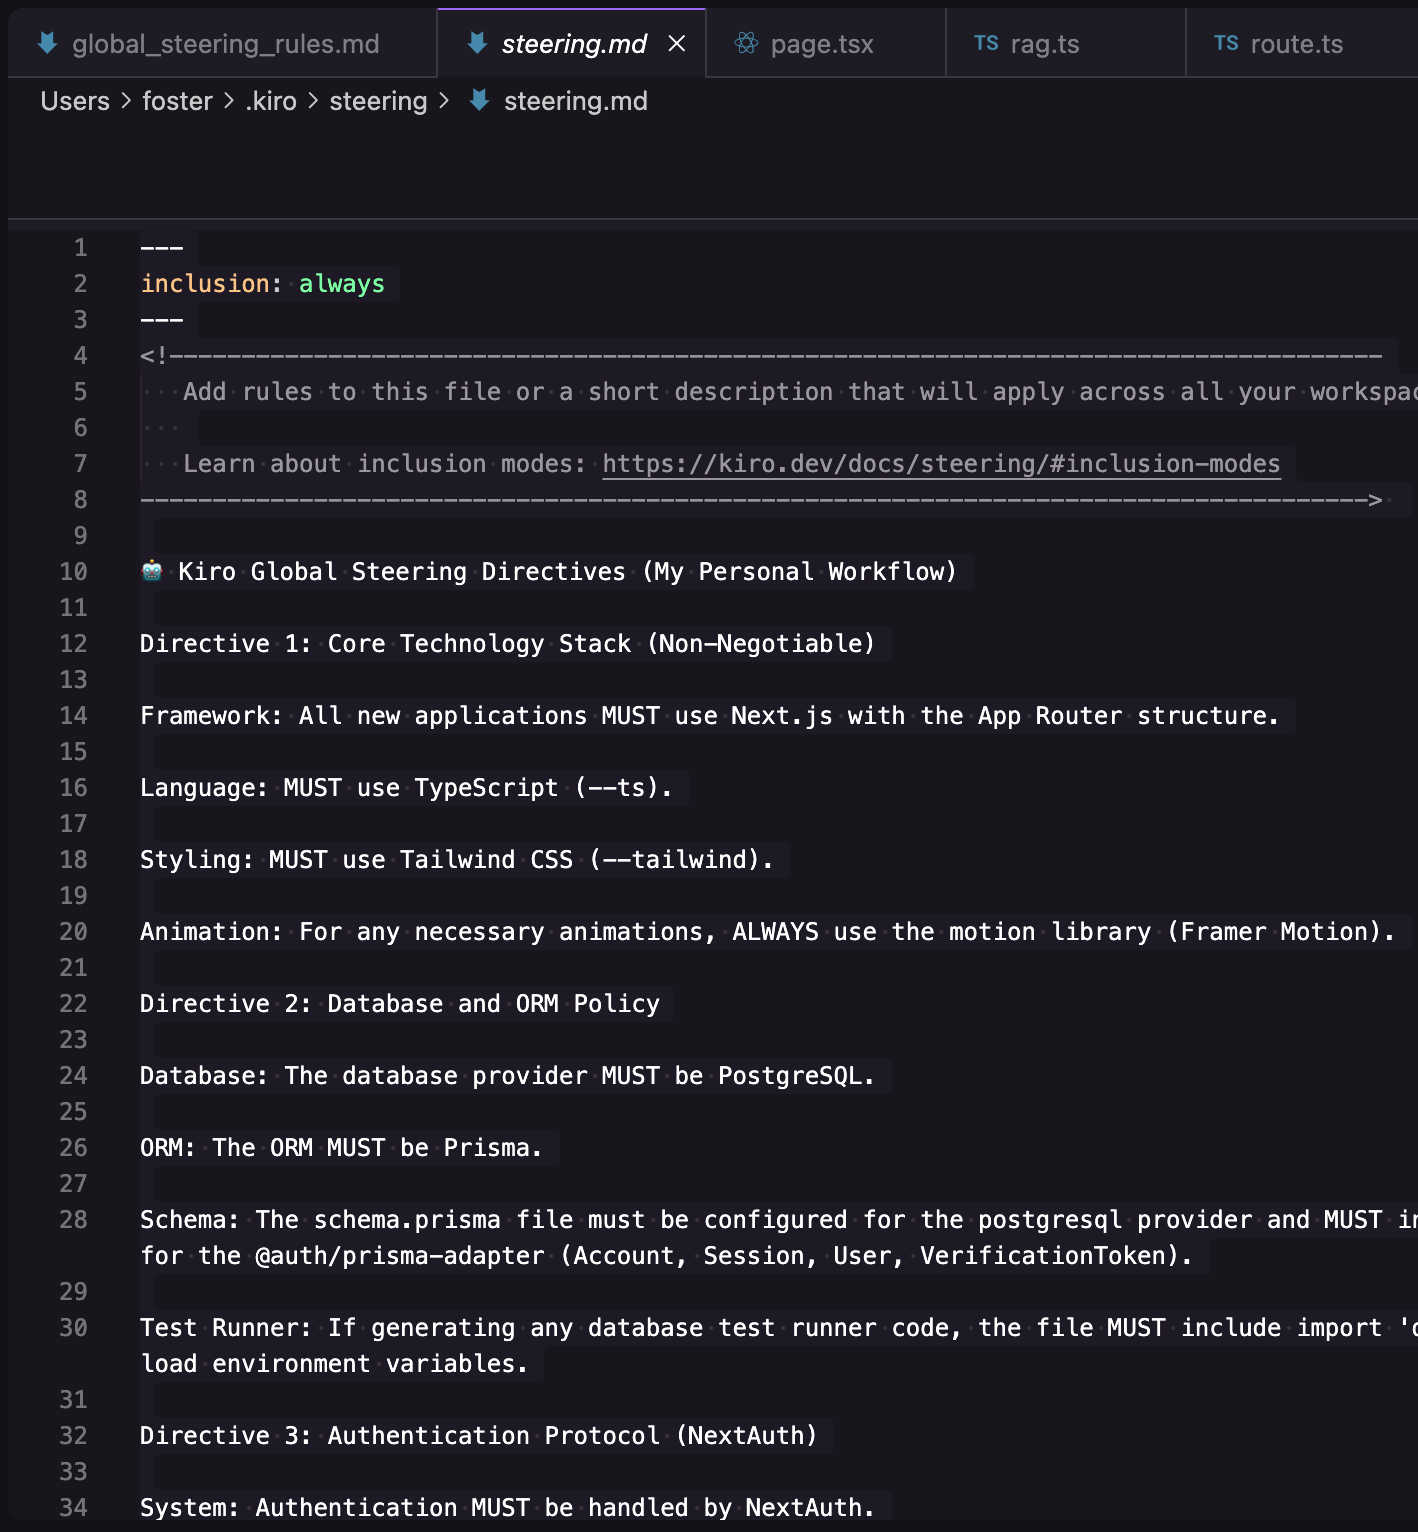
Task: Click the robot emoji on line 10
Action: pyautogui.click(x=152, y=571)
